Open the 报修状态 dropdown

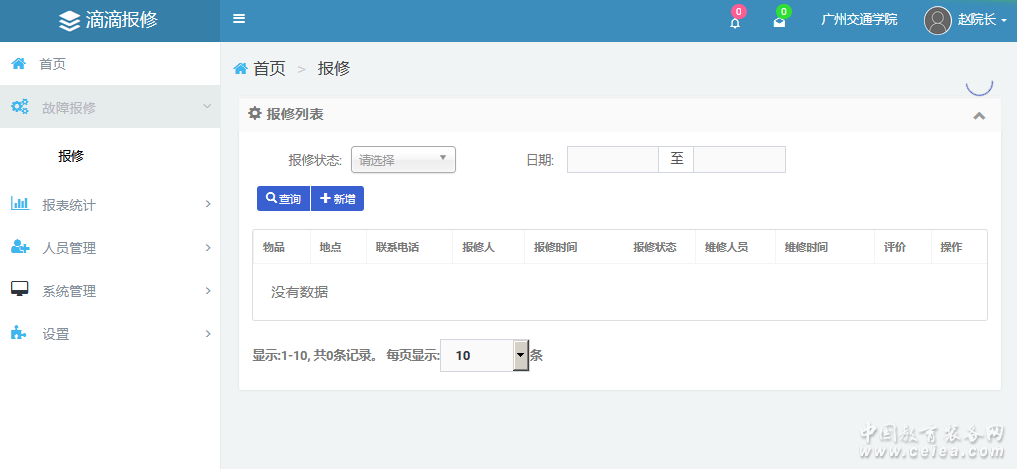[x=403, y=160]
